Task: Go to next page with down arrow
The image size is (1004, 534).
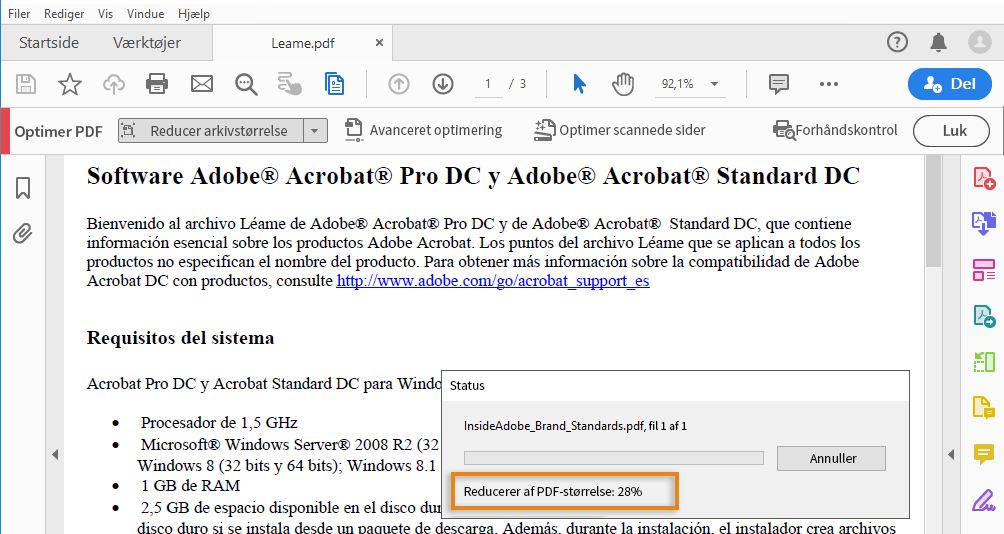Action: 443,84
